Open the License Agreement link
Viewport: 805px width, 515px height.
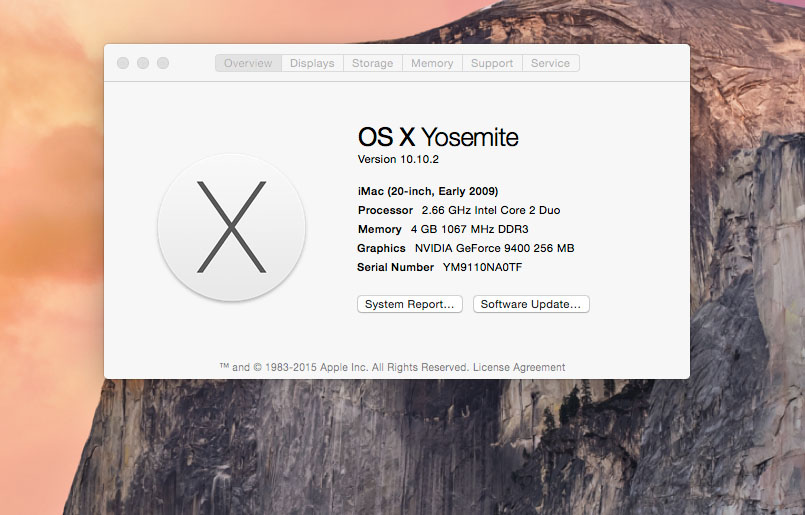pos(519,367)
